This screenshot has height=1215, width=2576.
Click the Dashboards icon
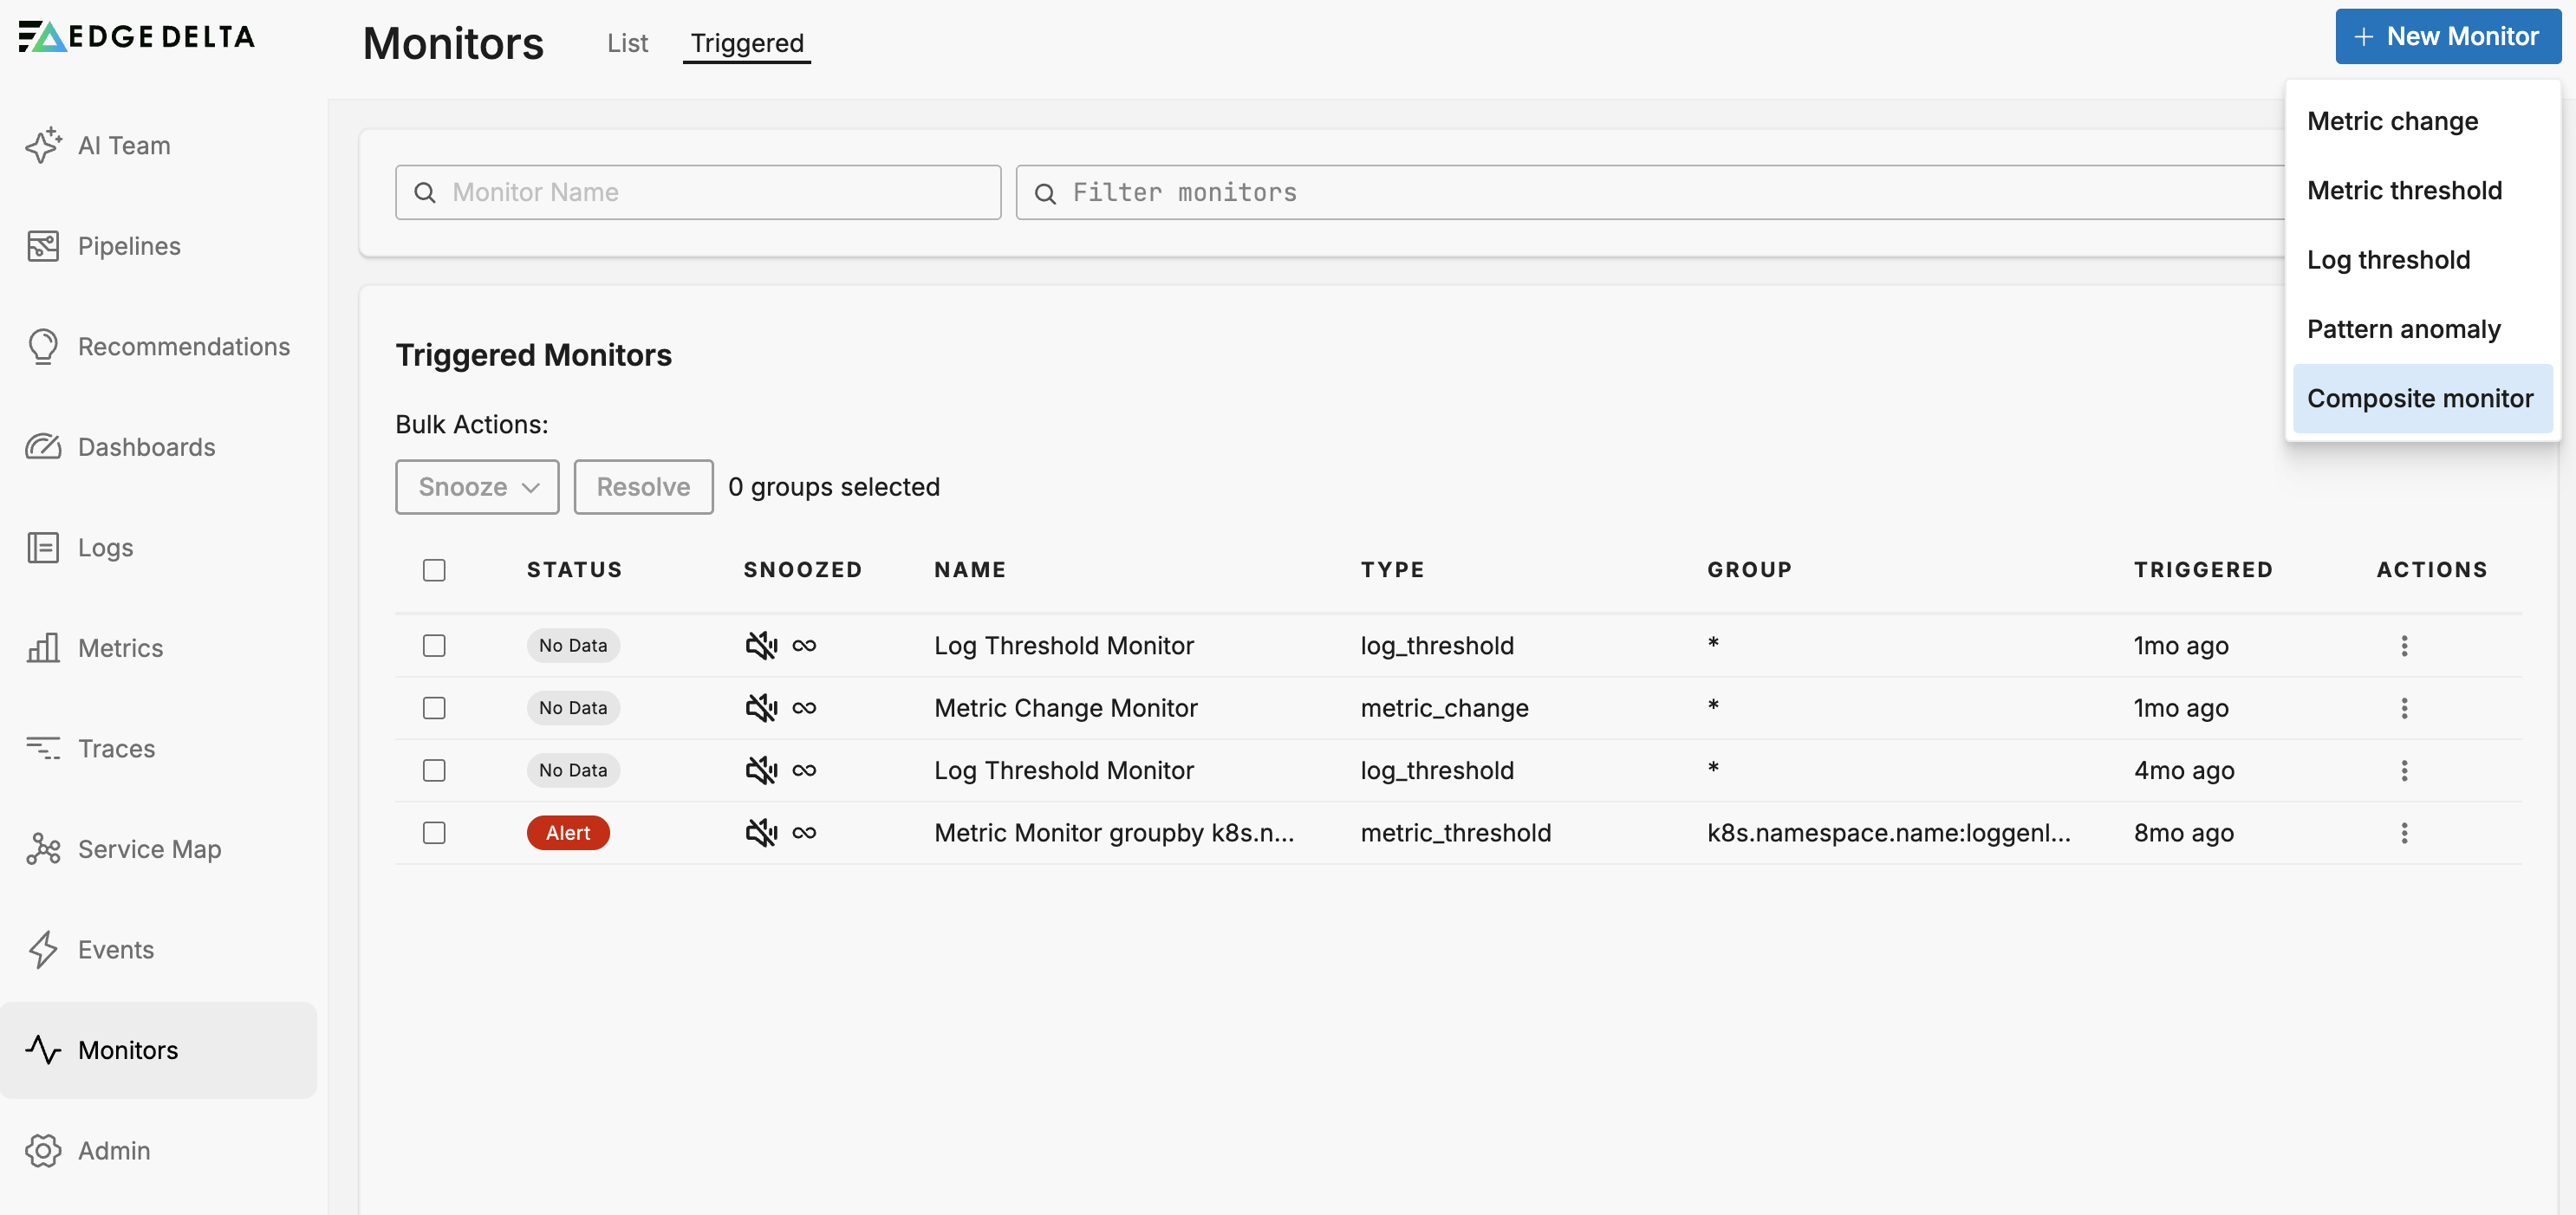click(x=44, y=447)
